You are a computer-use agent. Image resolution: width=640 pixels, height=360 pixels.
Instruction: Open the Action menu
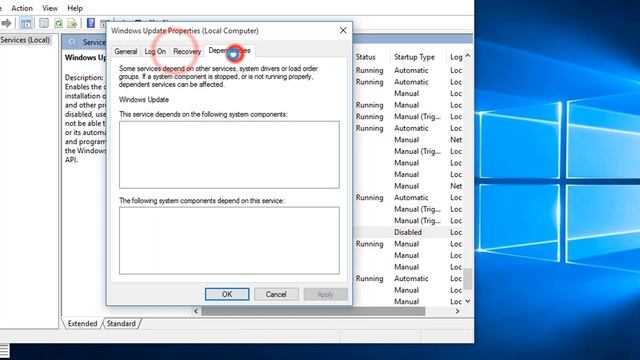coord(22,8)
